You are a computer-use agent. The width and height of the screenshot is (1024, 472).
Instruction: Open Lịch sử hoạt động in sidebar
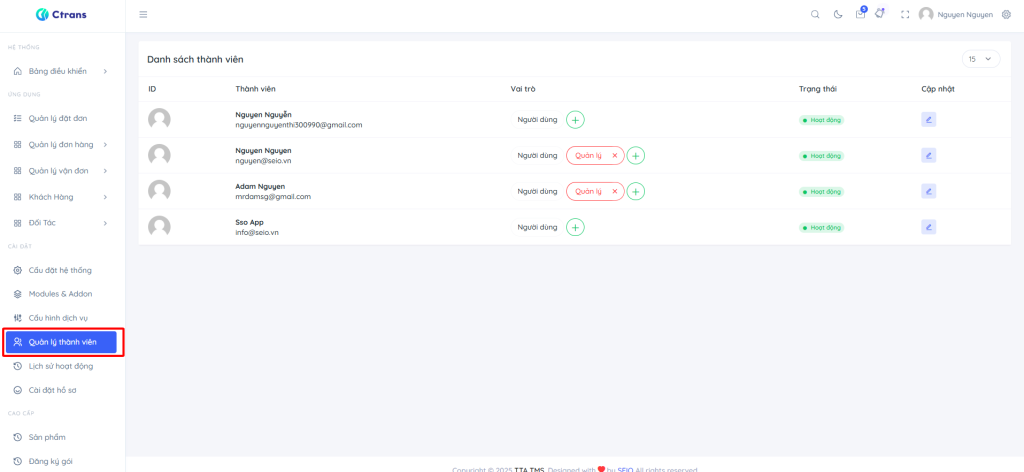(x=60, y=366)
